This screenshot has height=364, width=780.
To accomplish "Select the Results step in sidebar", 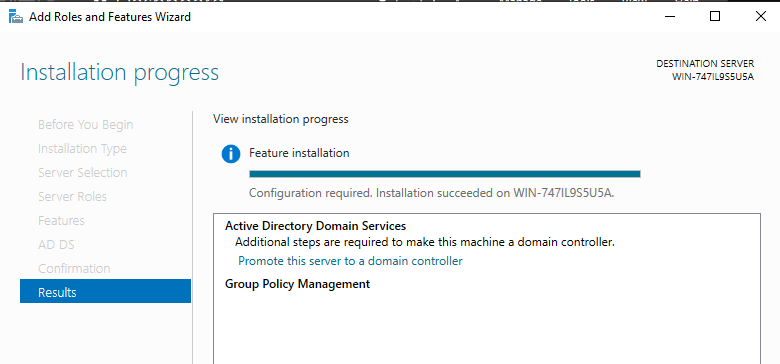I will (105, 291).
